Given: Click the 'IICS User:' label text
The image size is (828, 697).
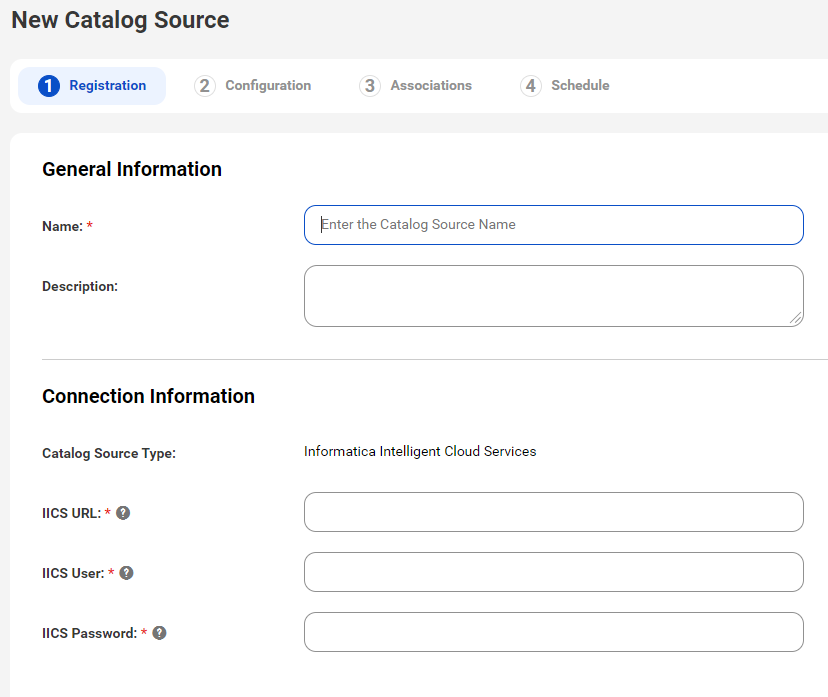Looking at the screenshot, I should (x=73, y=573).
